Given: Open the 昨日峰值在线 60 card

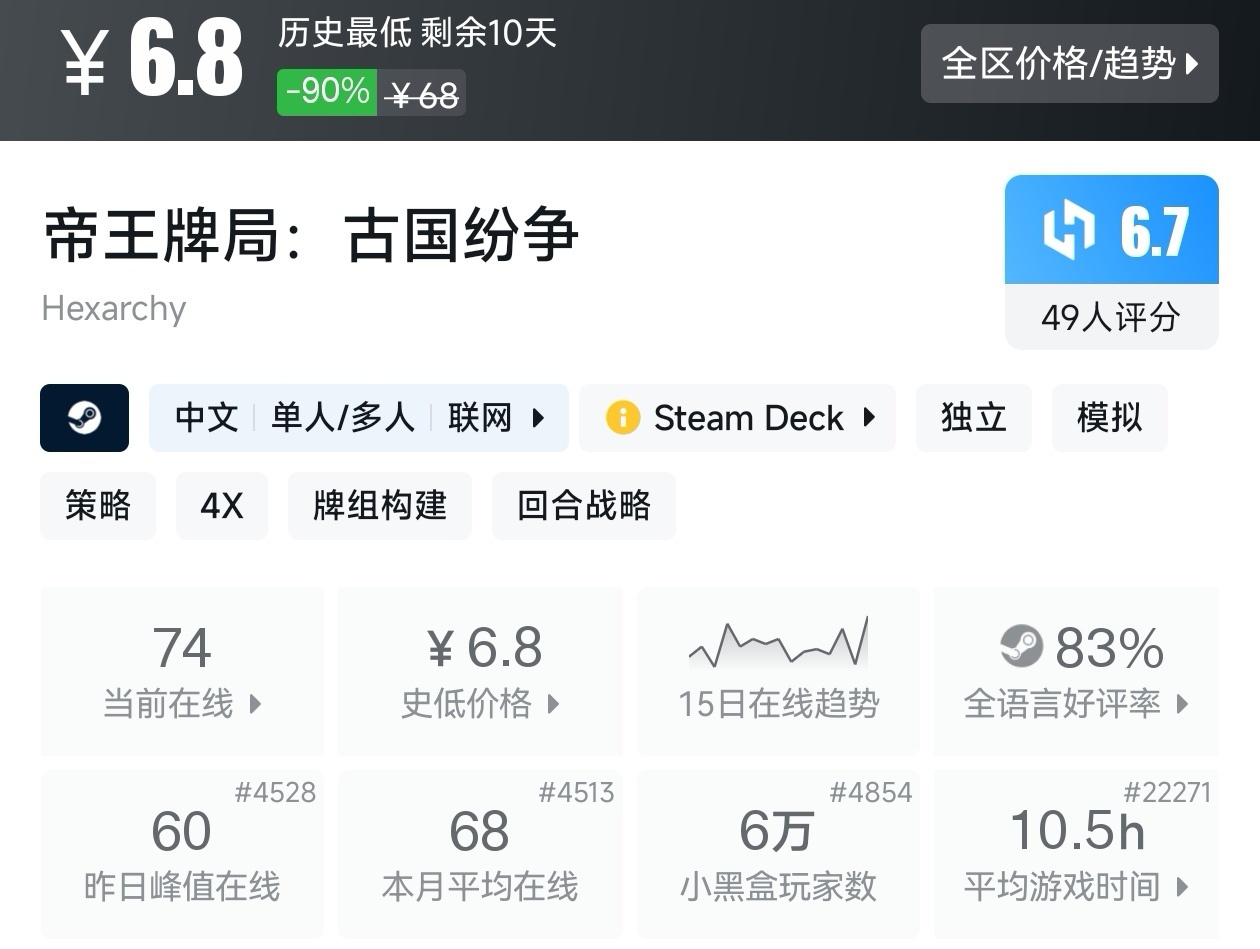Looking at the screenshot, I should (x=182, y=854).
